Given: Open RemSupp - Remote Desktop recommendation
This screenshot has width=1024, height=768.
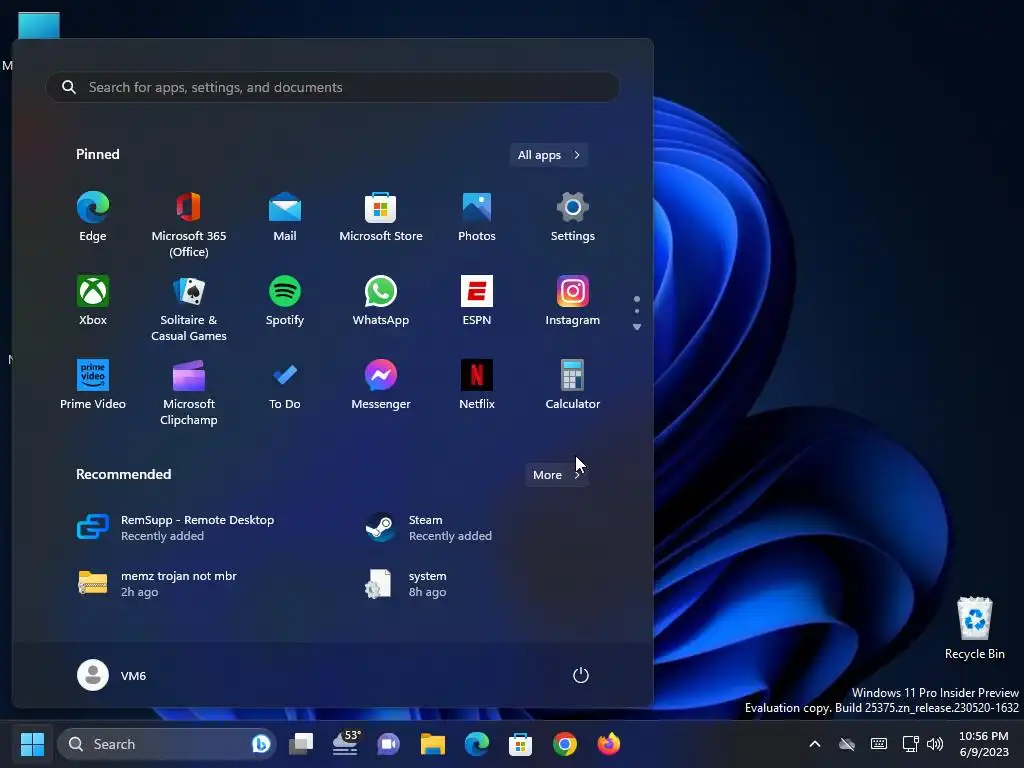Looking at the screenshot, I should (176, 528).
